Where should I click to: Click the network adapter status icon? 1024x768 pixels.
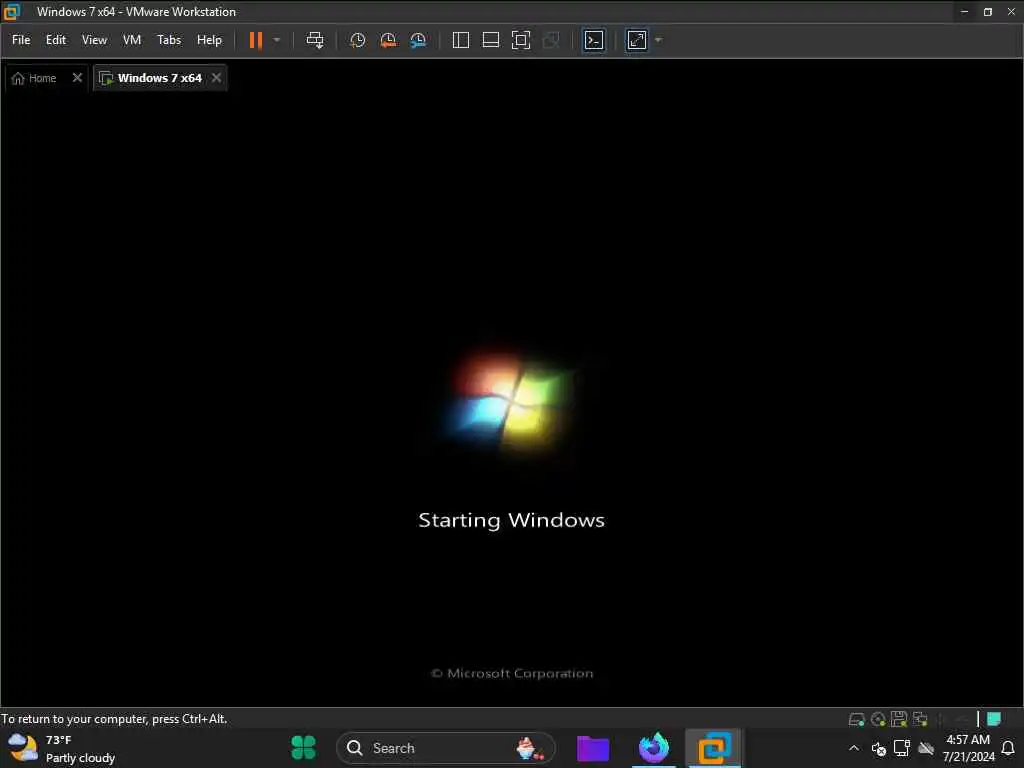pos(920,719)
